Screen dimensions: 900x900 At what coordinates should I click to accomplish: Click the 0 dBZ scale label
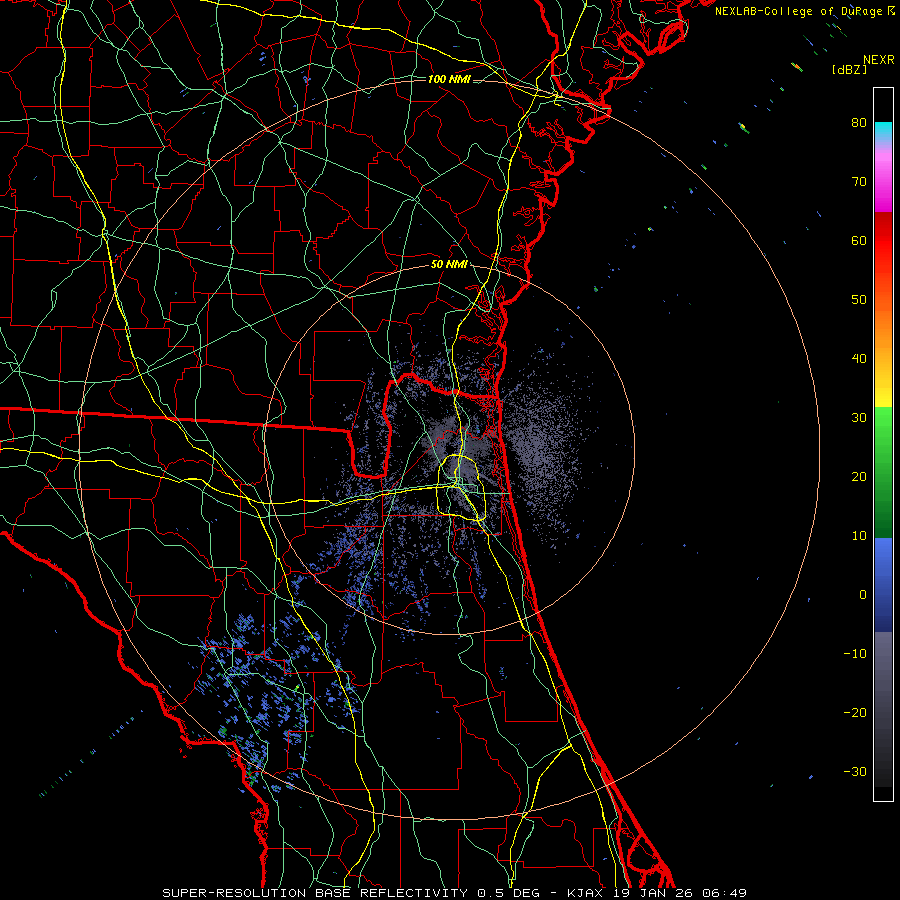coord(863,595)
